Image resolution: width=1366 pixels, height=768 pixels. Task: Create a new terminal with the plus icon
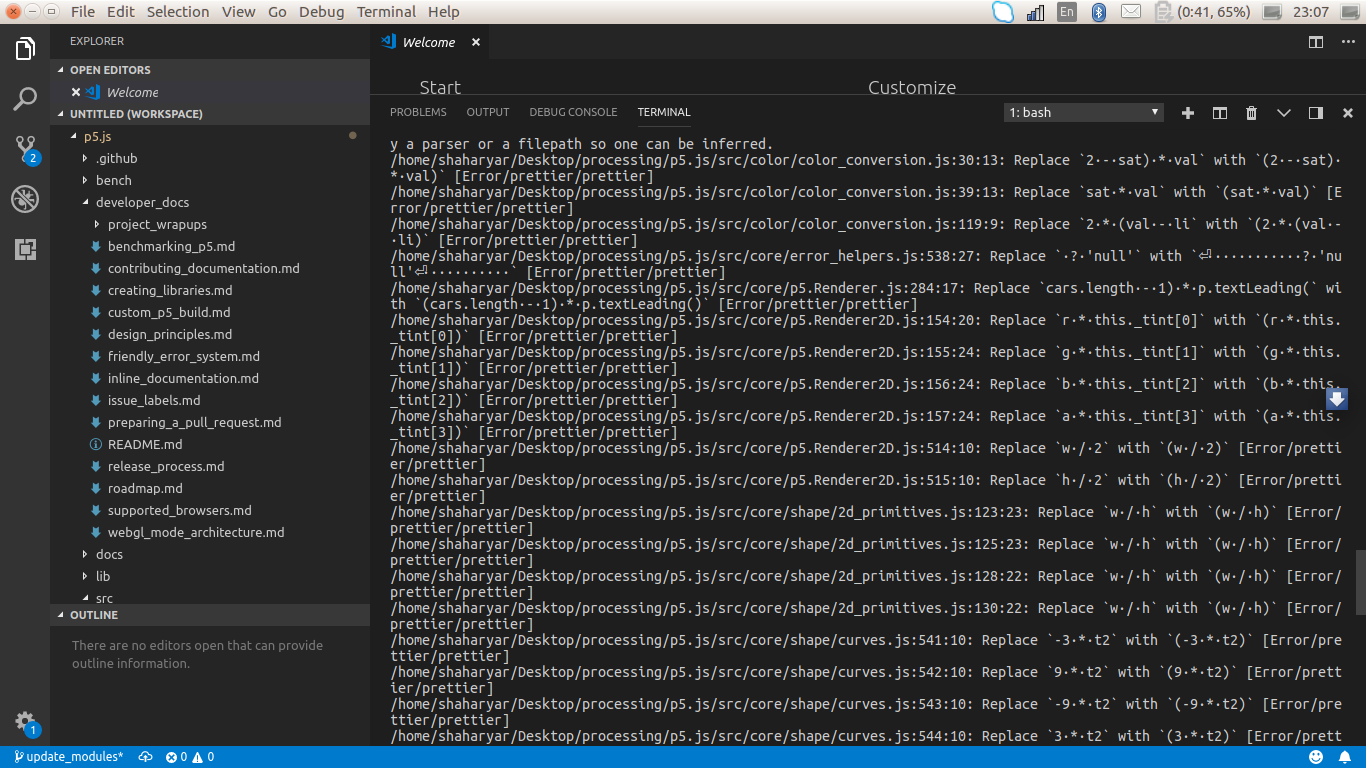(1187, 113)
